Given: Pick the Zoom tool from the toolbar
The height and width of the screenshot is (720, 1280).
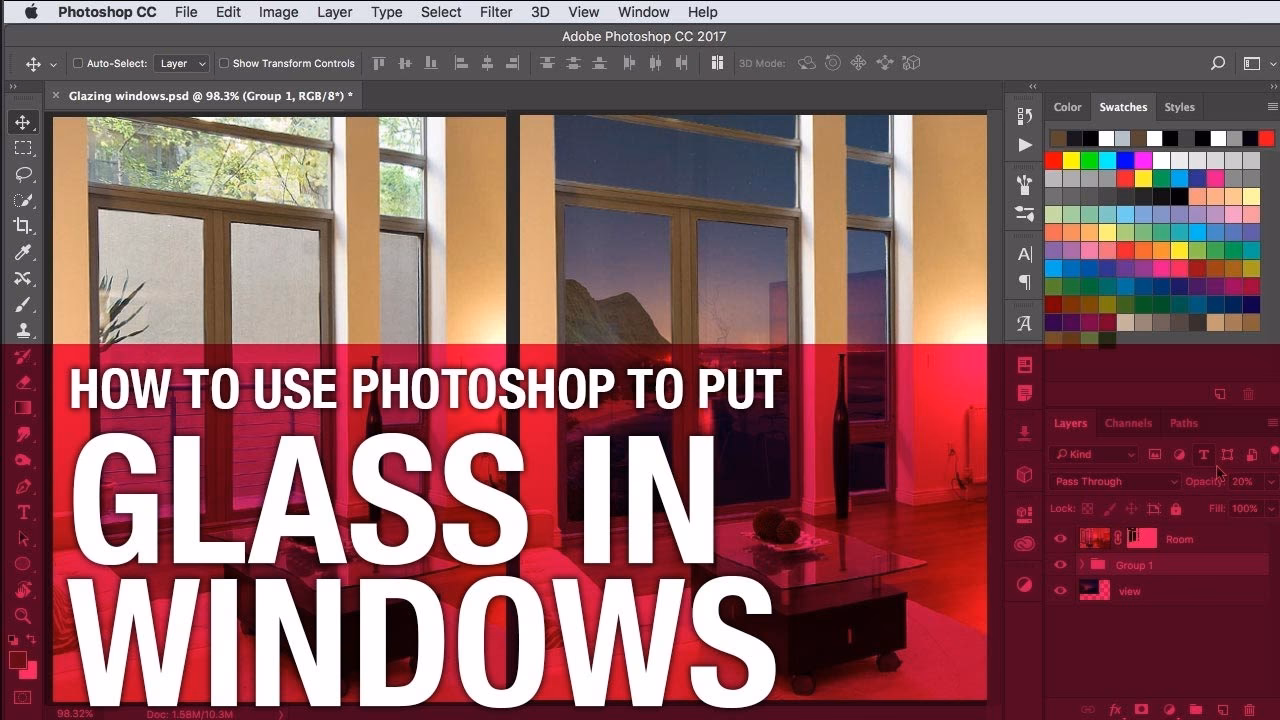Looking at the screenshot, I should coord(22,616).
